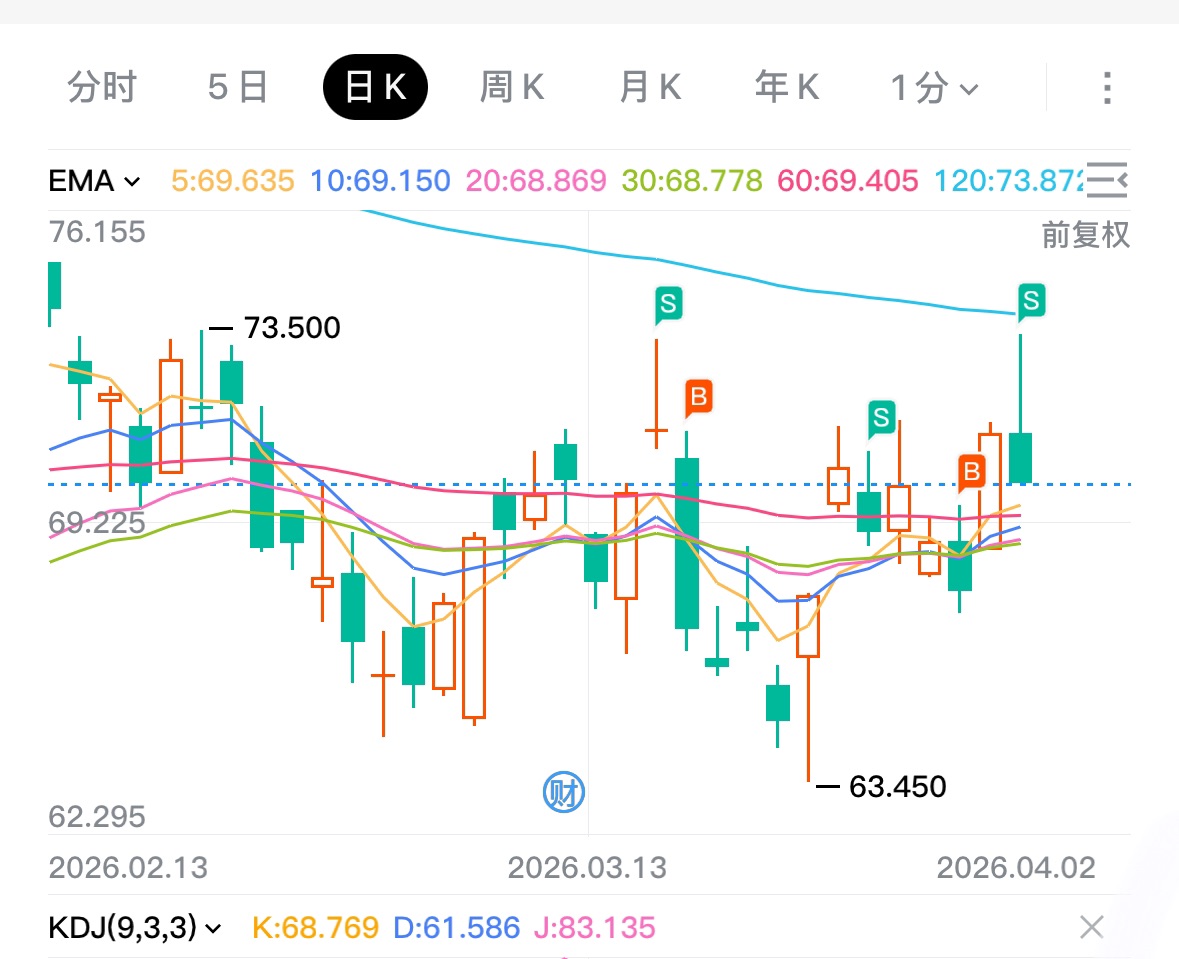Image resolution: width=1179 pixels, height=959 pixels.
Task: Switch to the 分时 intraday tab
Action: 102,88
